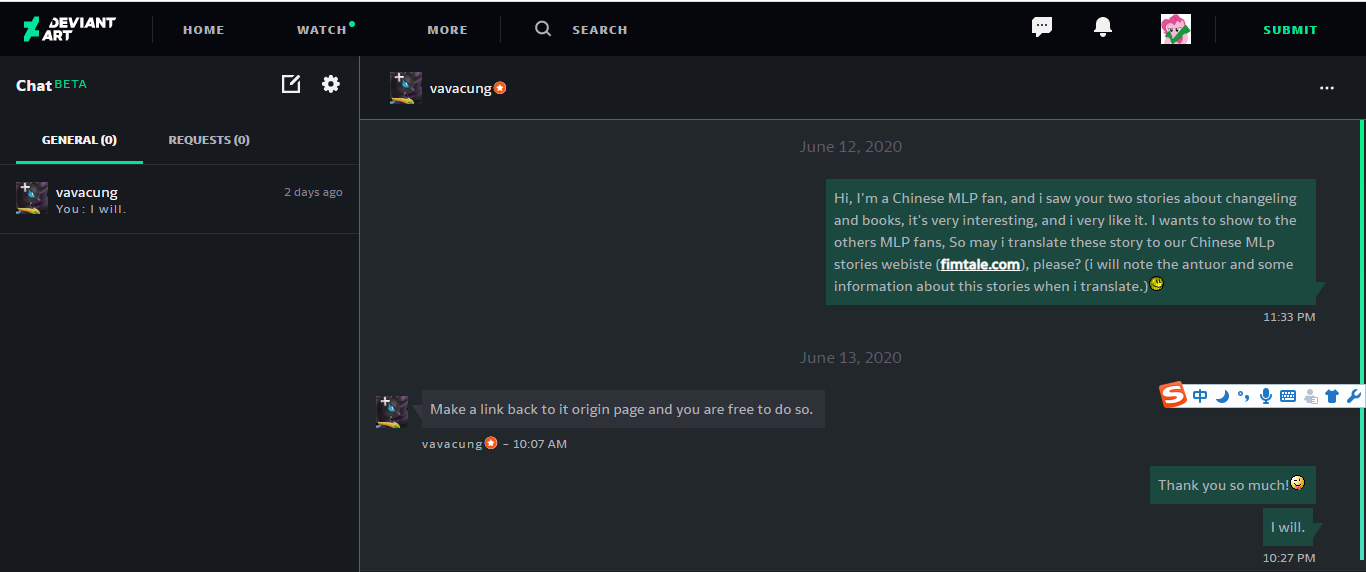Click the DeviantArt logo
The height and width of the screenshot is (572, 1366).
(x=69, y=29)
